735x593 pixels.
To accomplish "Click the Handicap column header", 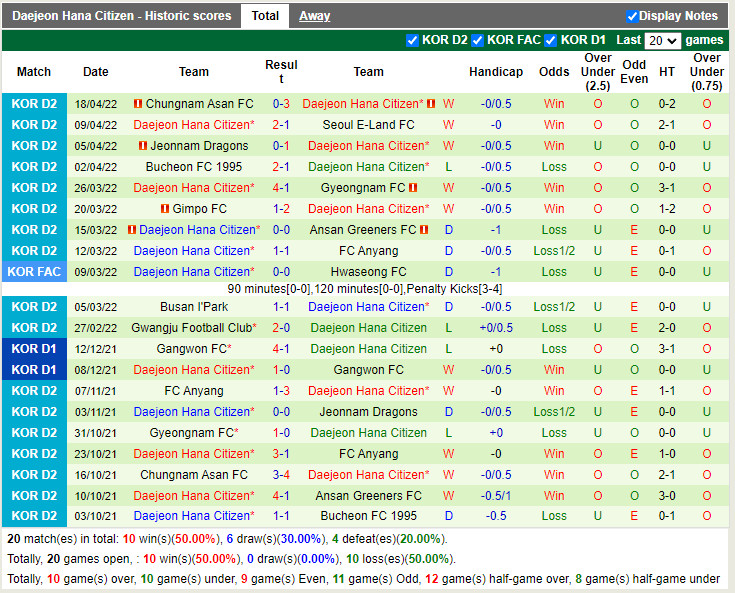I will click(x=496, y=72).
